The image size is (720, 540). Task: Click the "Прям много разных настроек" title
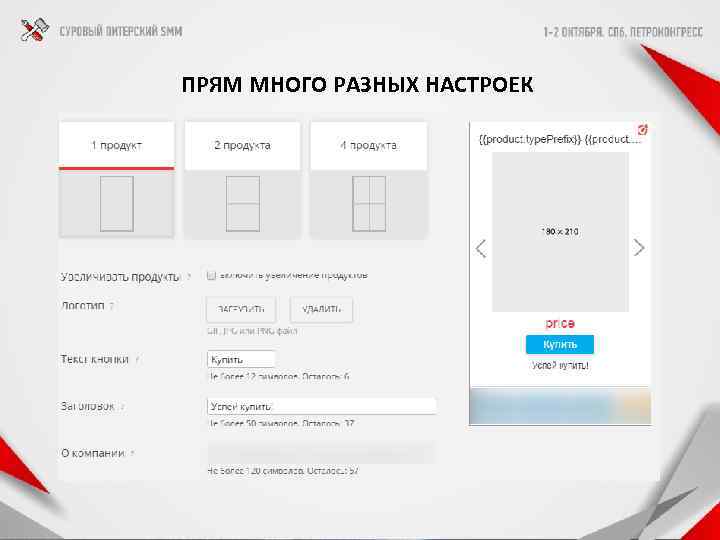click(x=357, y=84)
